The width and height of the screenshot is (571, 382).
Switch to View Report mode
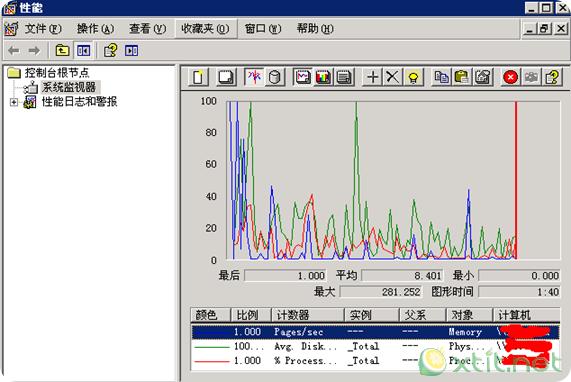[x=343, y=77]
